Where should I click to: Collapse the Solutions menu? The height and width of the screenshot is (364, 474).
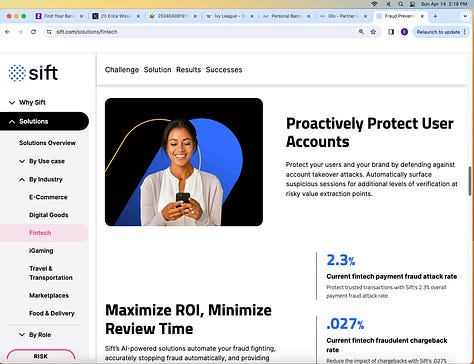44,121
